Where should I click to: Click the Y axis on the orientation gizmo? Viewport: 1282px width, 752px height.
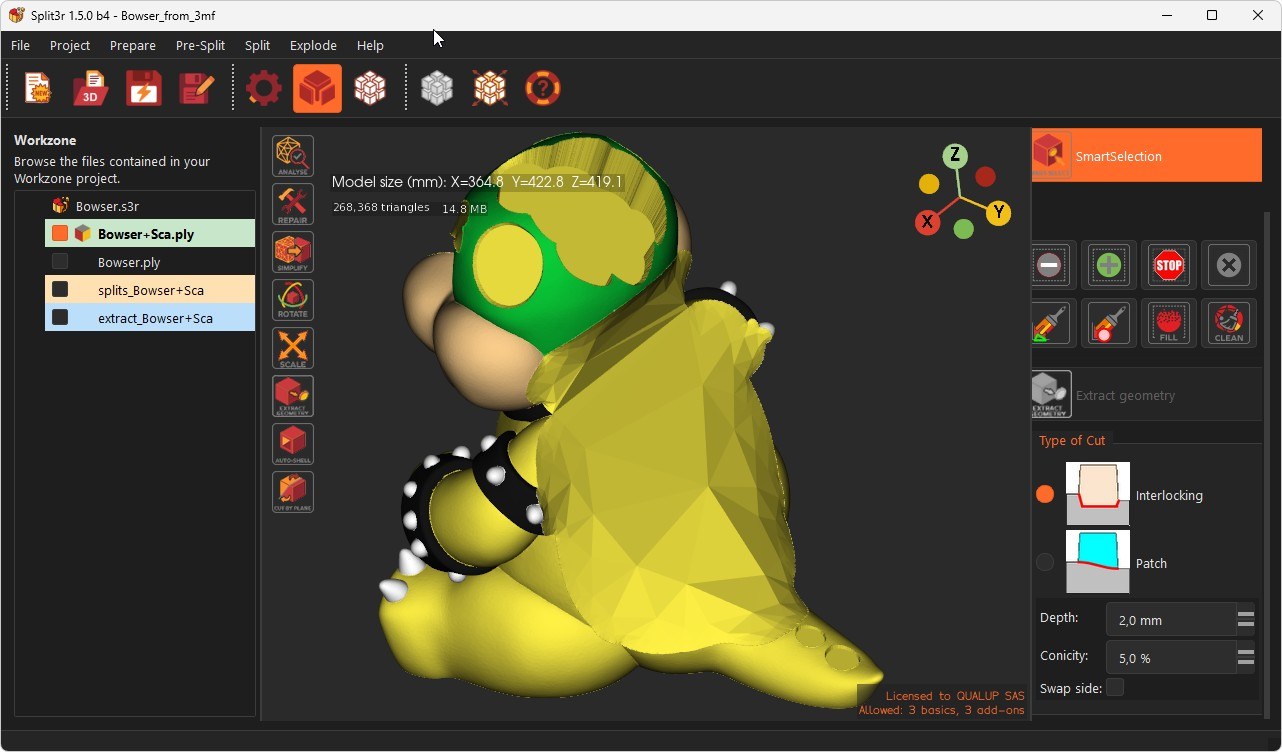pos(997,212)
